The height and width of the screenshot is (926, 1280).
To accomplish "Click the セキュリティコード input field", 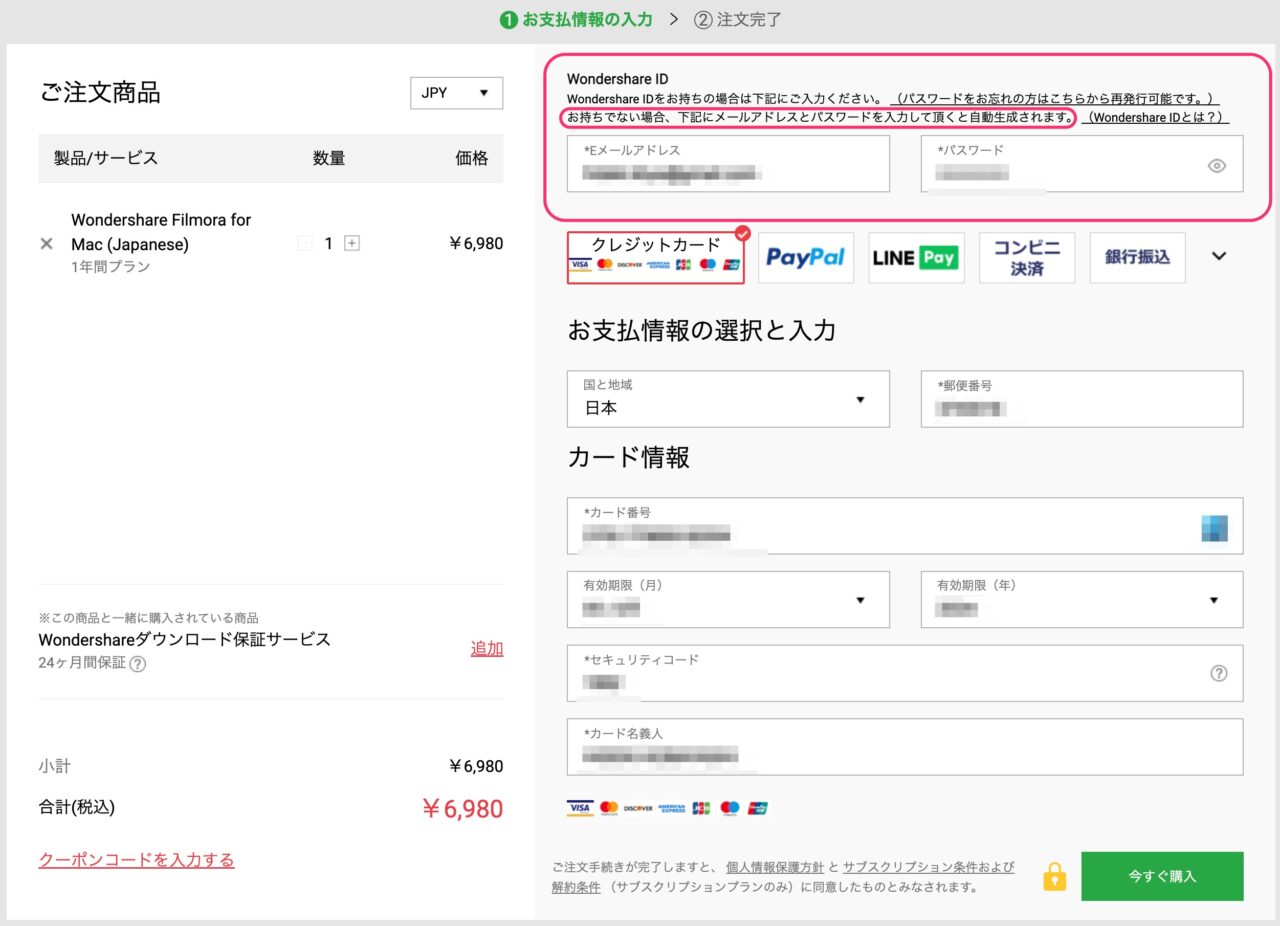I will click(x=905, y=673).
